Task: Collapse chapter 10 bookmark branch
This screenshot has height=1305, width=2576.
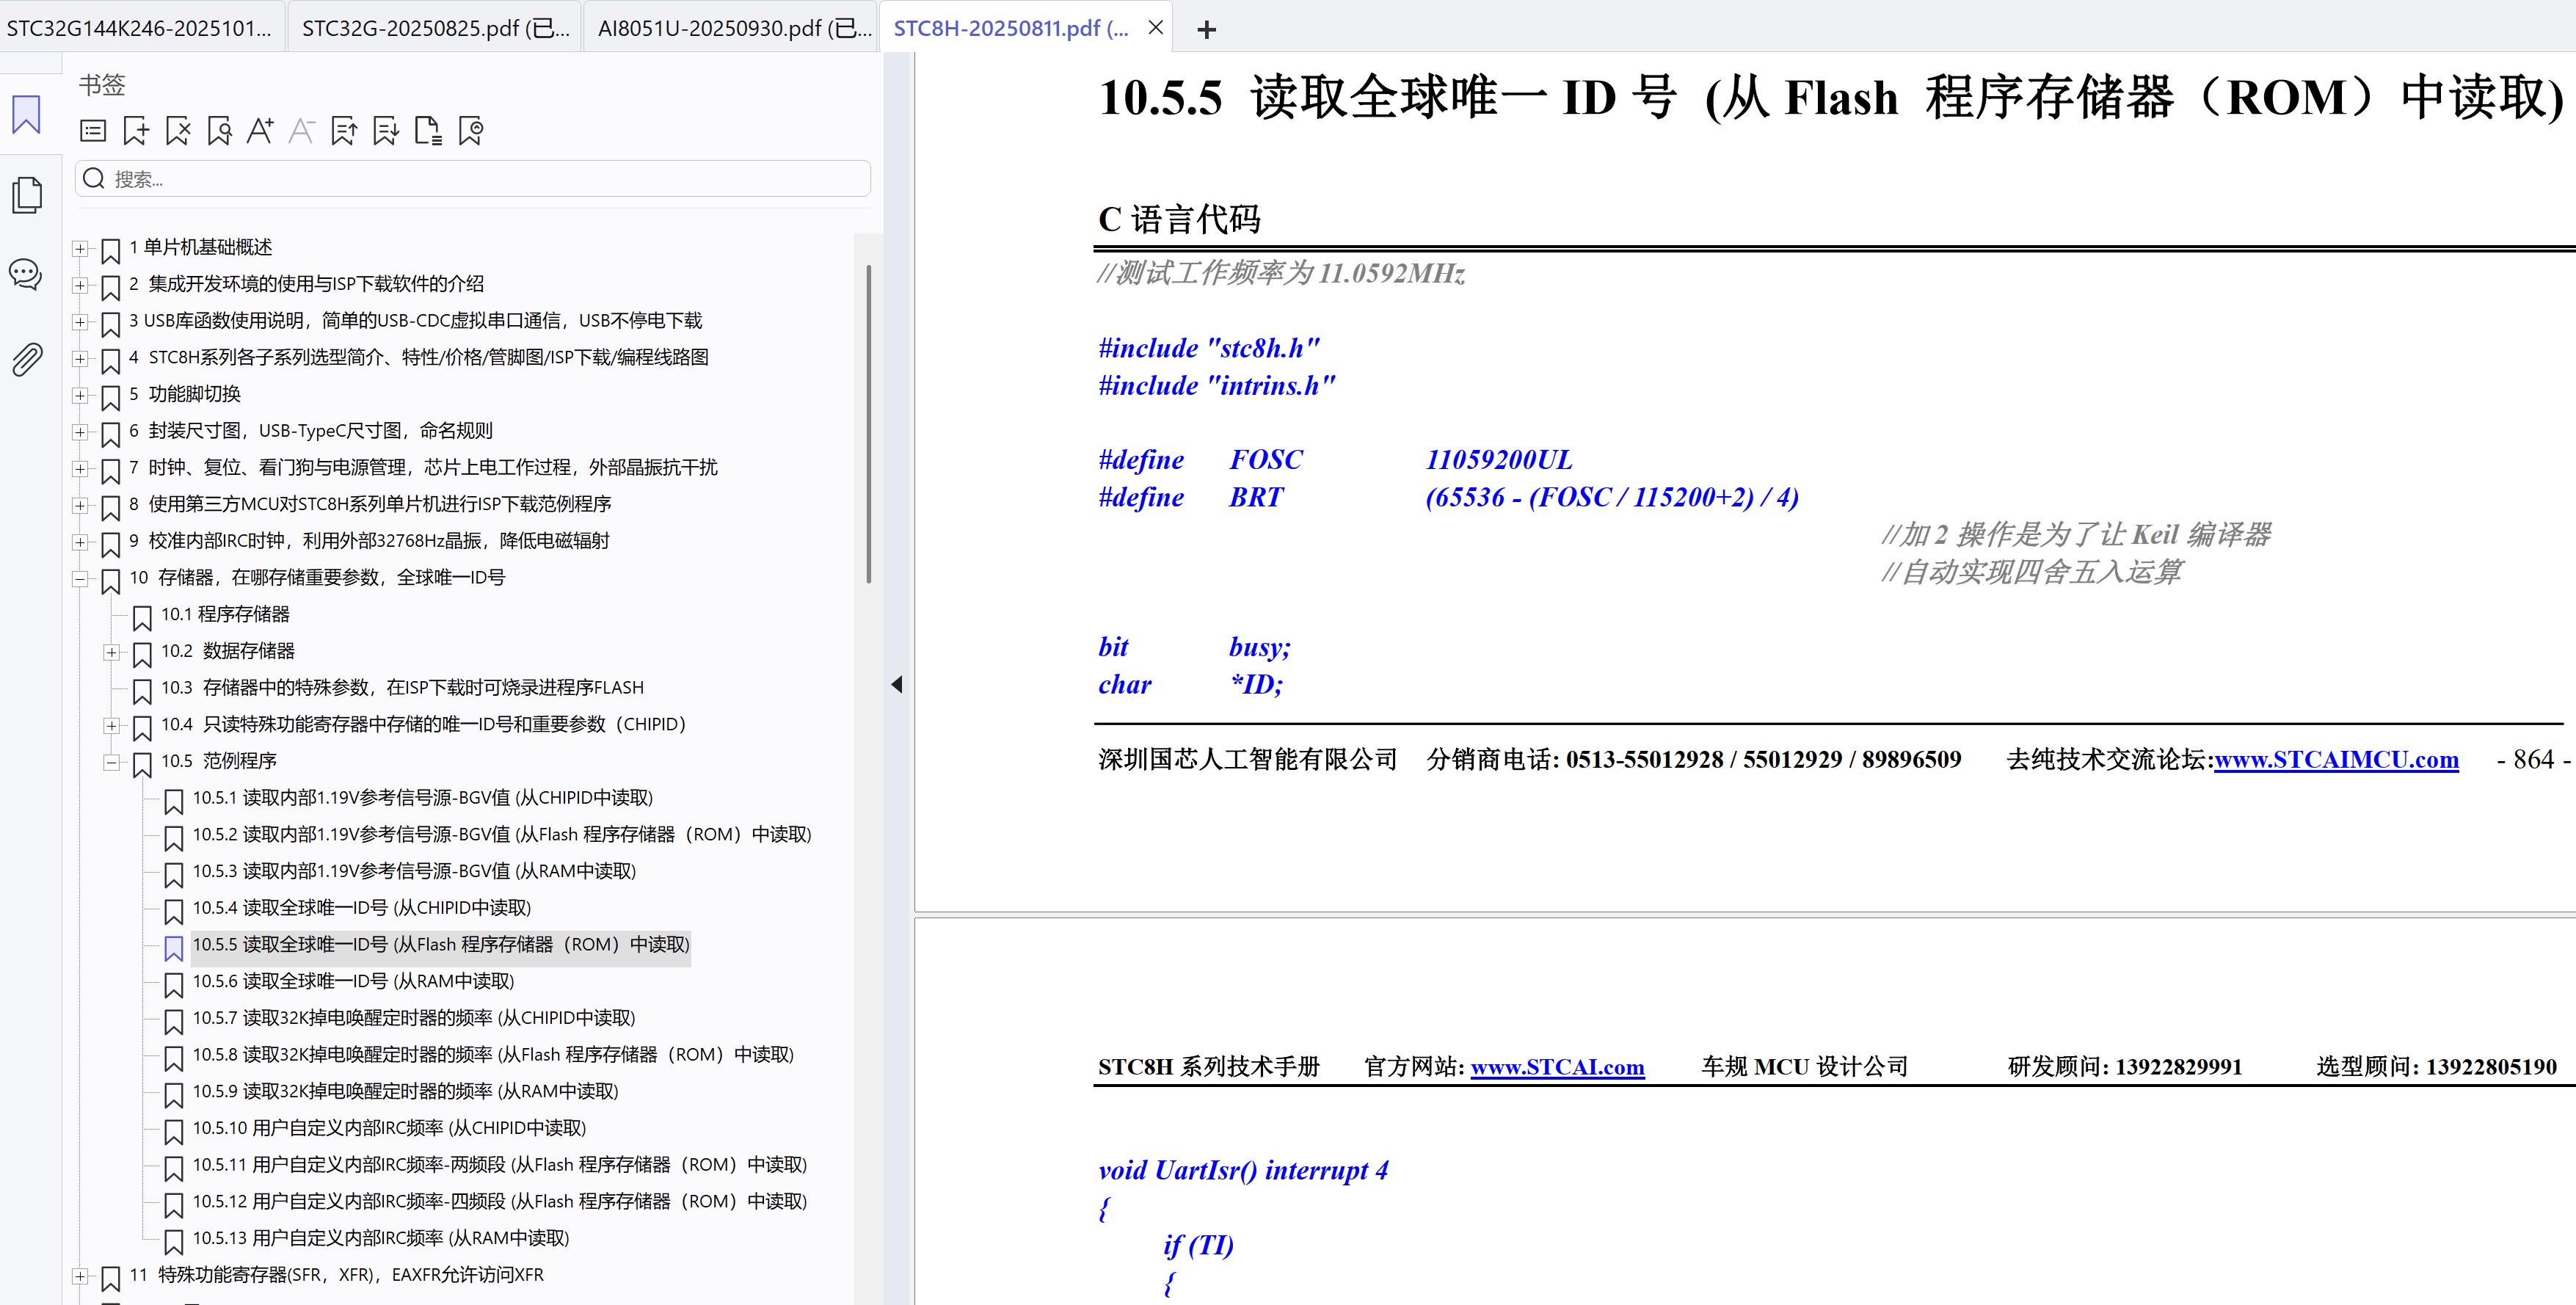Action: pyautogui.click(x=80, y=580)
